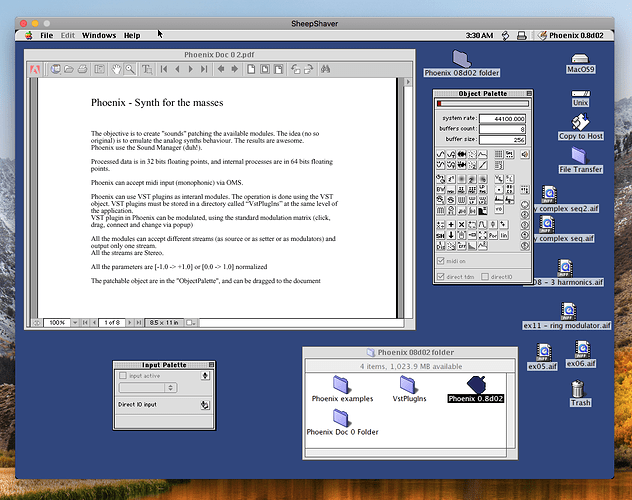Select the Seq sequencer object in Object Palette
The image size is (632, 500).
(x=509, y=154)
